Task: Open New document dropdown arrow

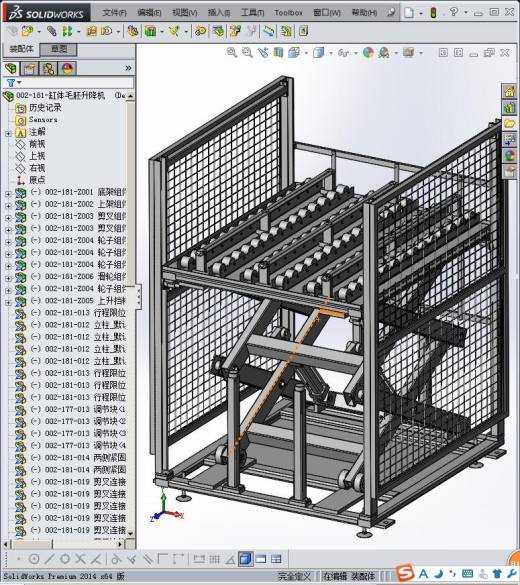Action: 421,13
